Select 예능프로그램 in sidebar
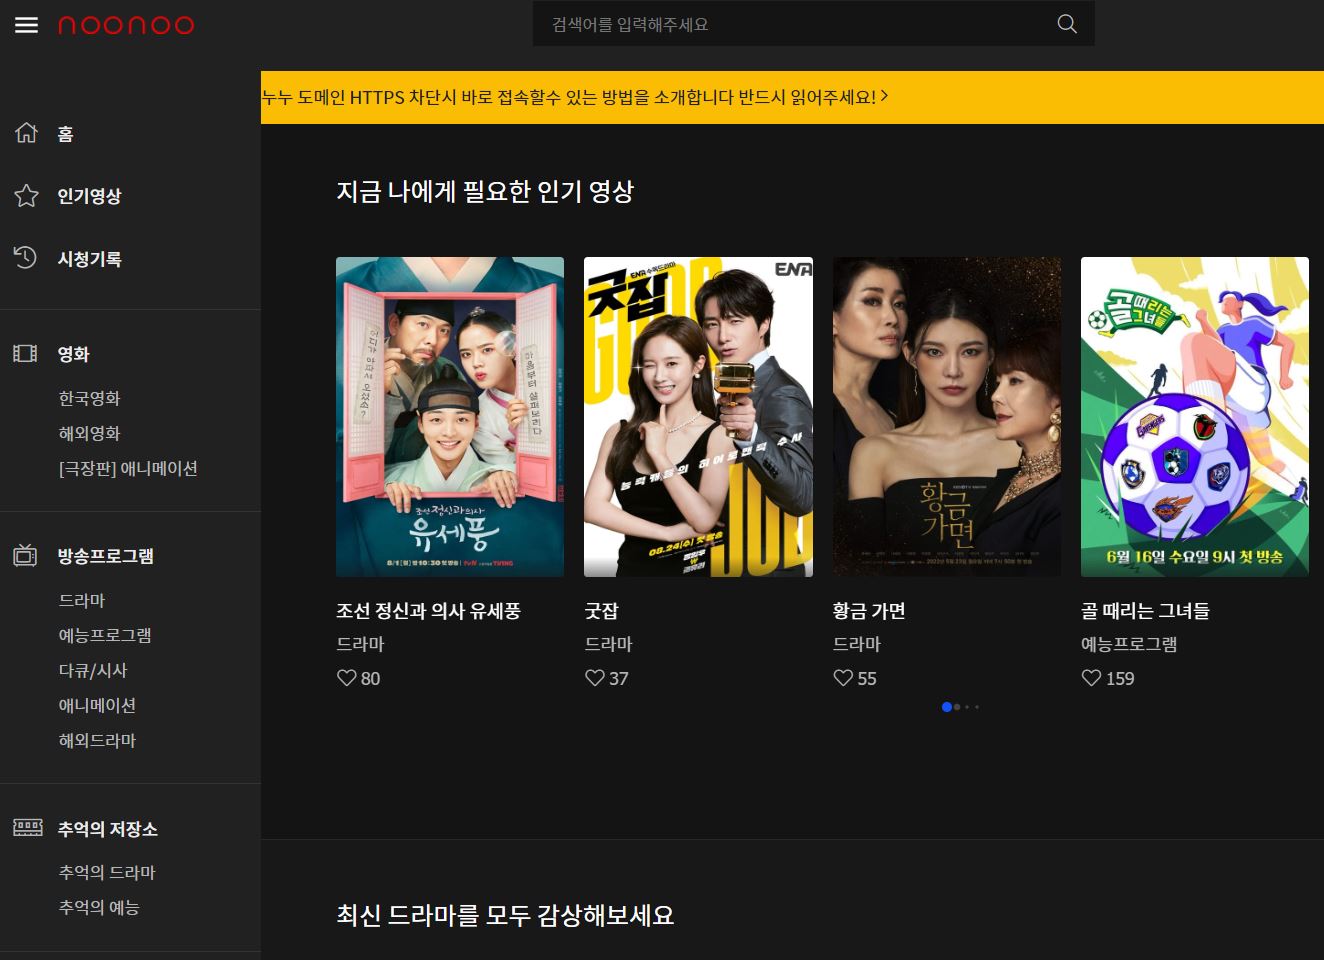 click(x=105, y=635)
